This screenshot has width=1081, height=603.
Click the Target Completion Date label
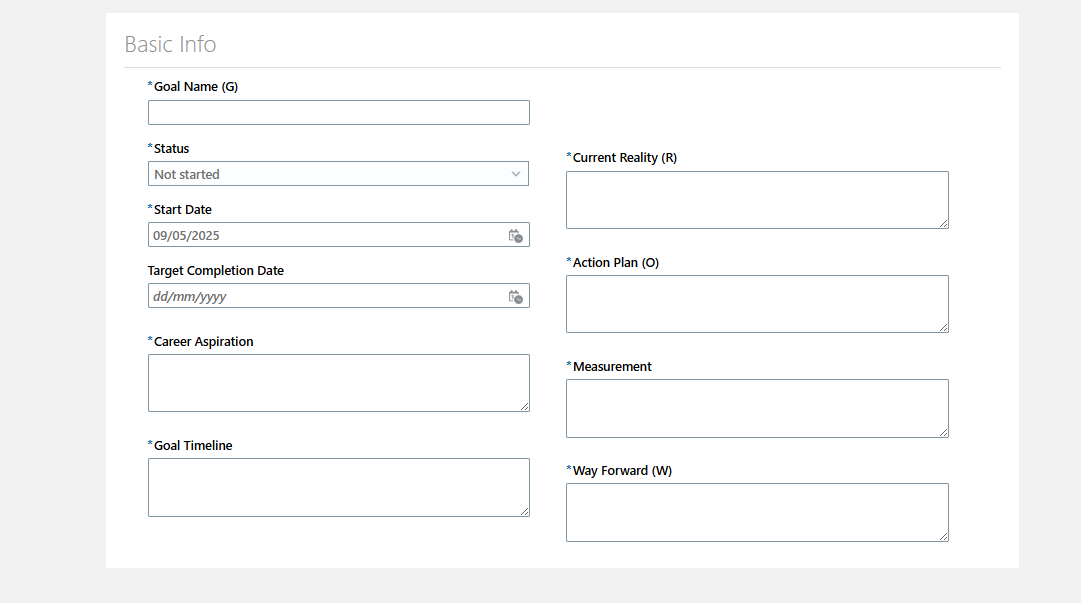point(216,270)
